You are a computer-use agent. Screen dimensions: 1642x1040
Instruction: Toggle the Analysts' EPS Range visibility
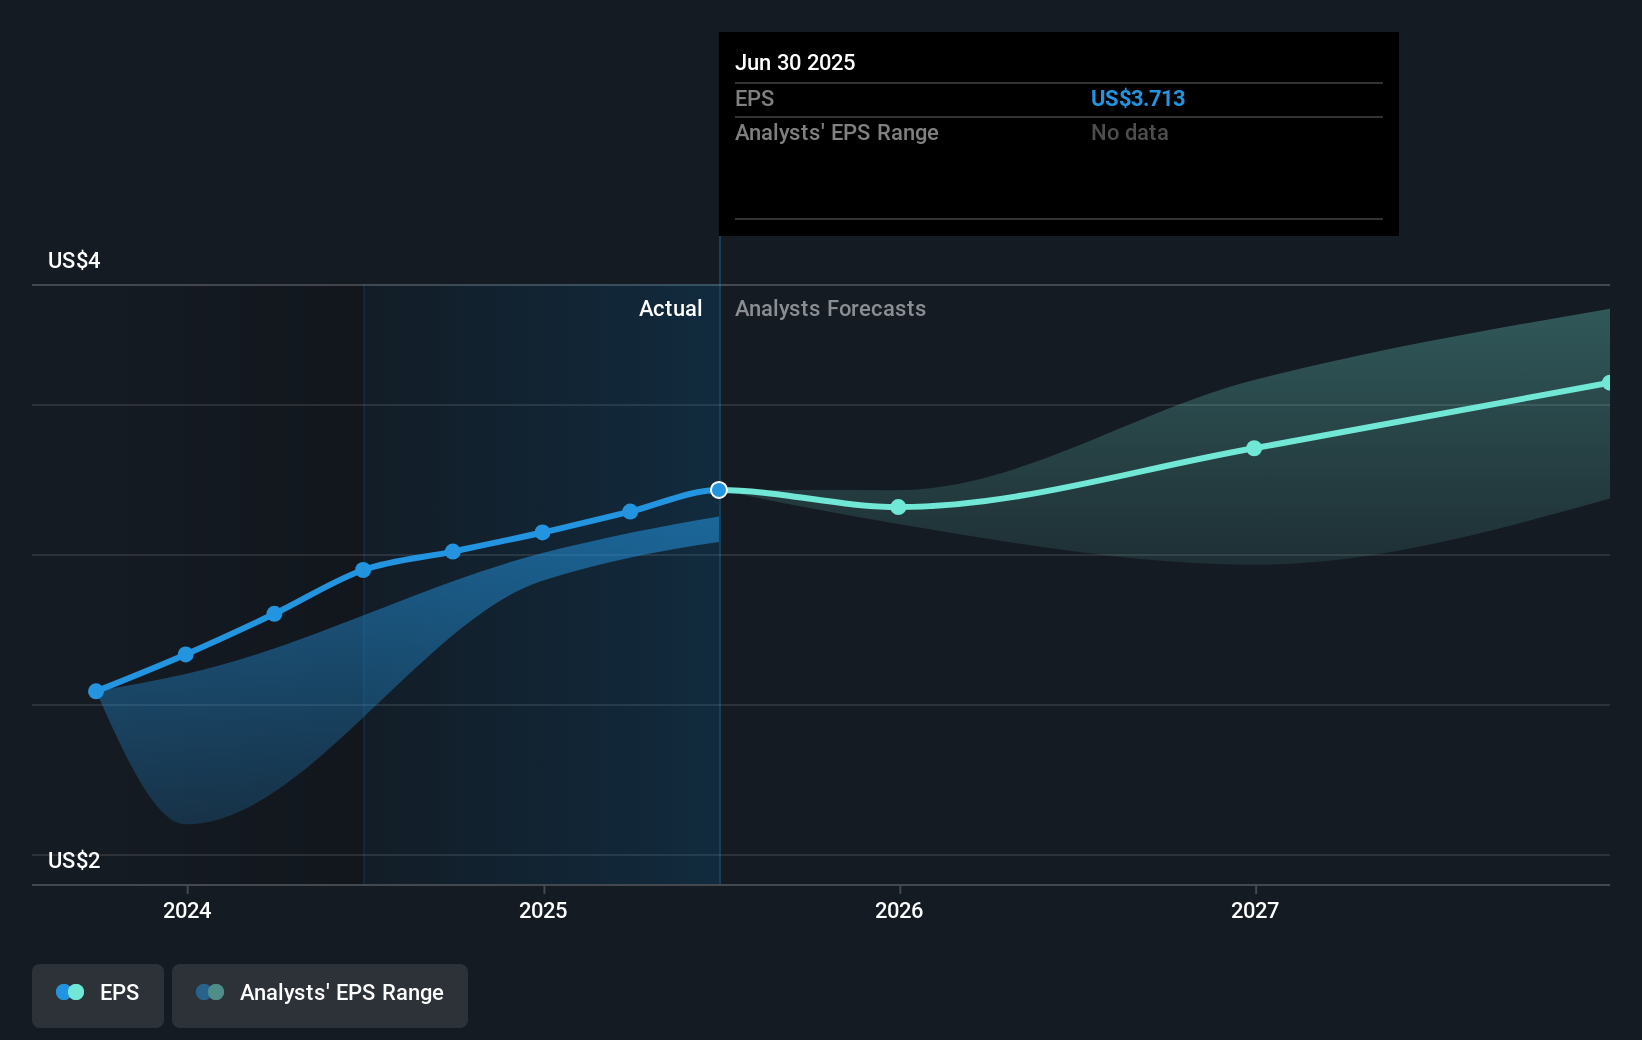(x=320, y=992)
